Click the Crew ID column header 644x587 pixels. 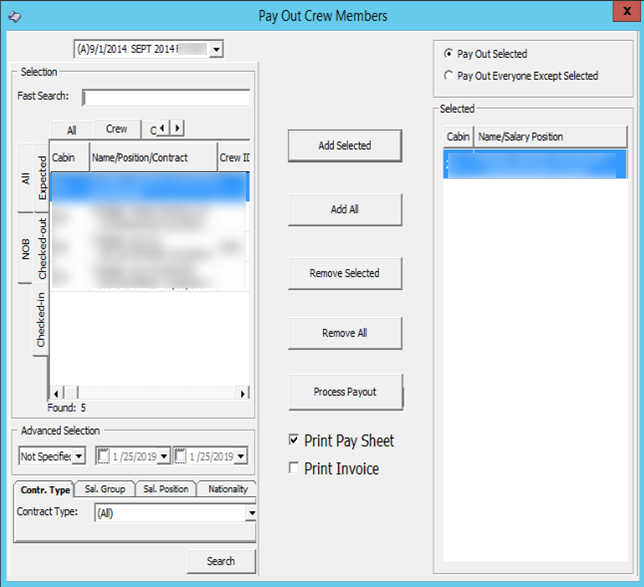point(234,157)
